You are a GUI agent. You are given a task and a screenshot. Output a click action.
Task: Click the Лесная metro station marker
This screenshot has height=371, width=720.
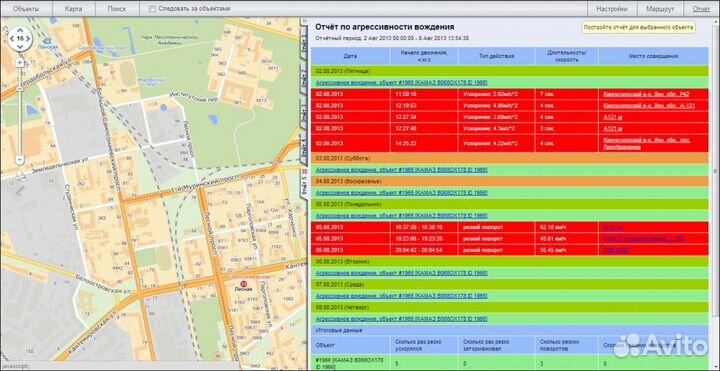[243, 284]
